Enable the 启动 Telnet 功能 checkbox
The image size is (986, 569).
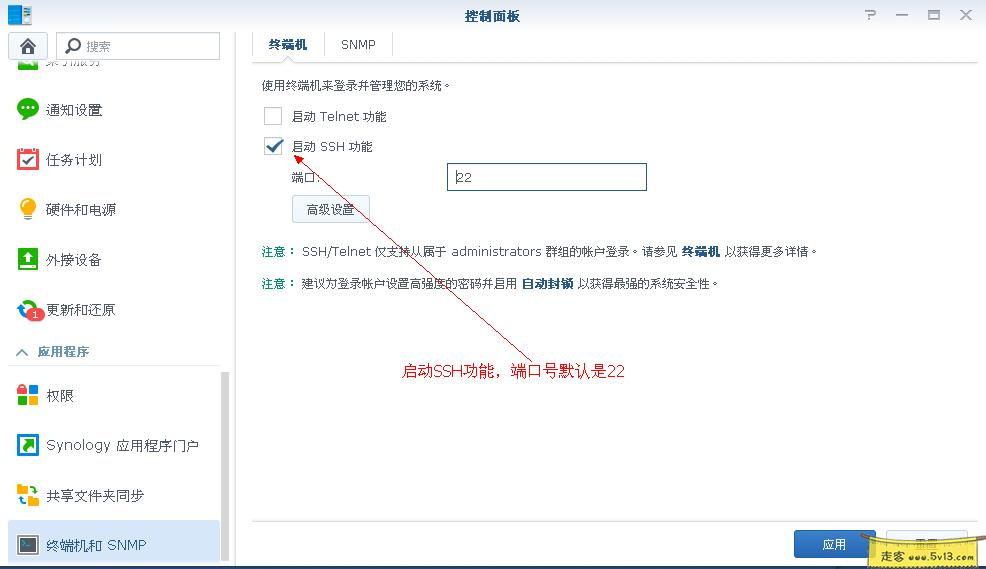273,116
